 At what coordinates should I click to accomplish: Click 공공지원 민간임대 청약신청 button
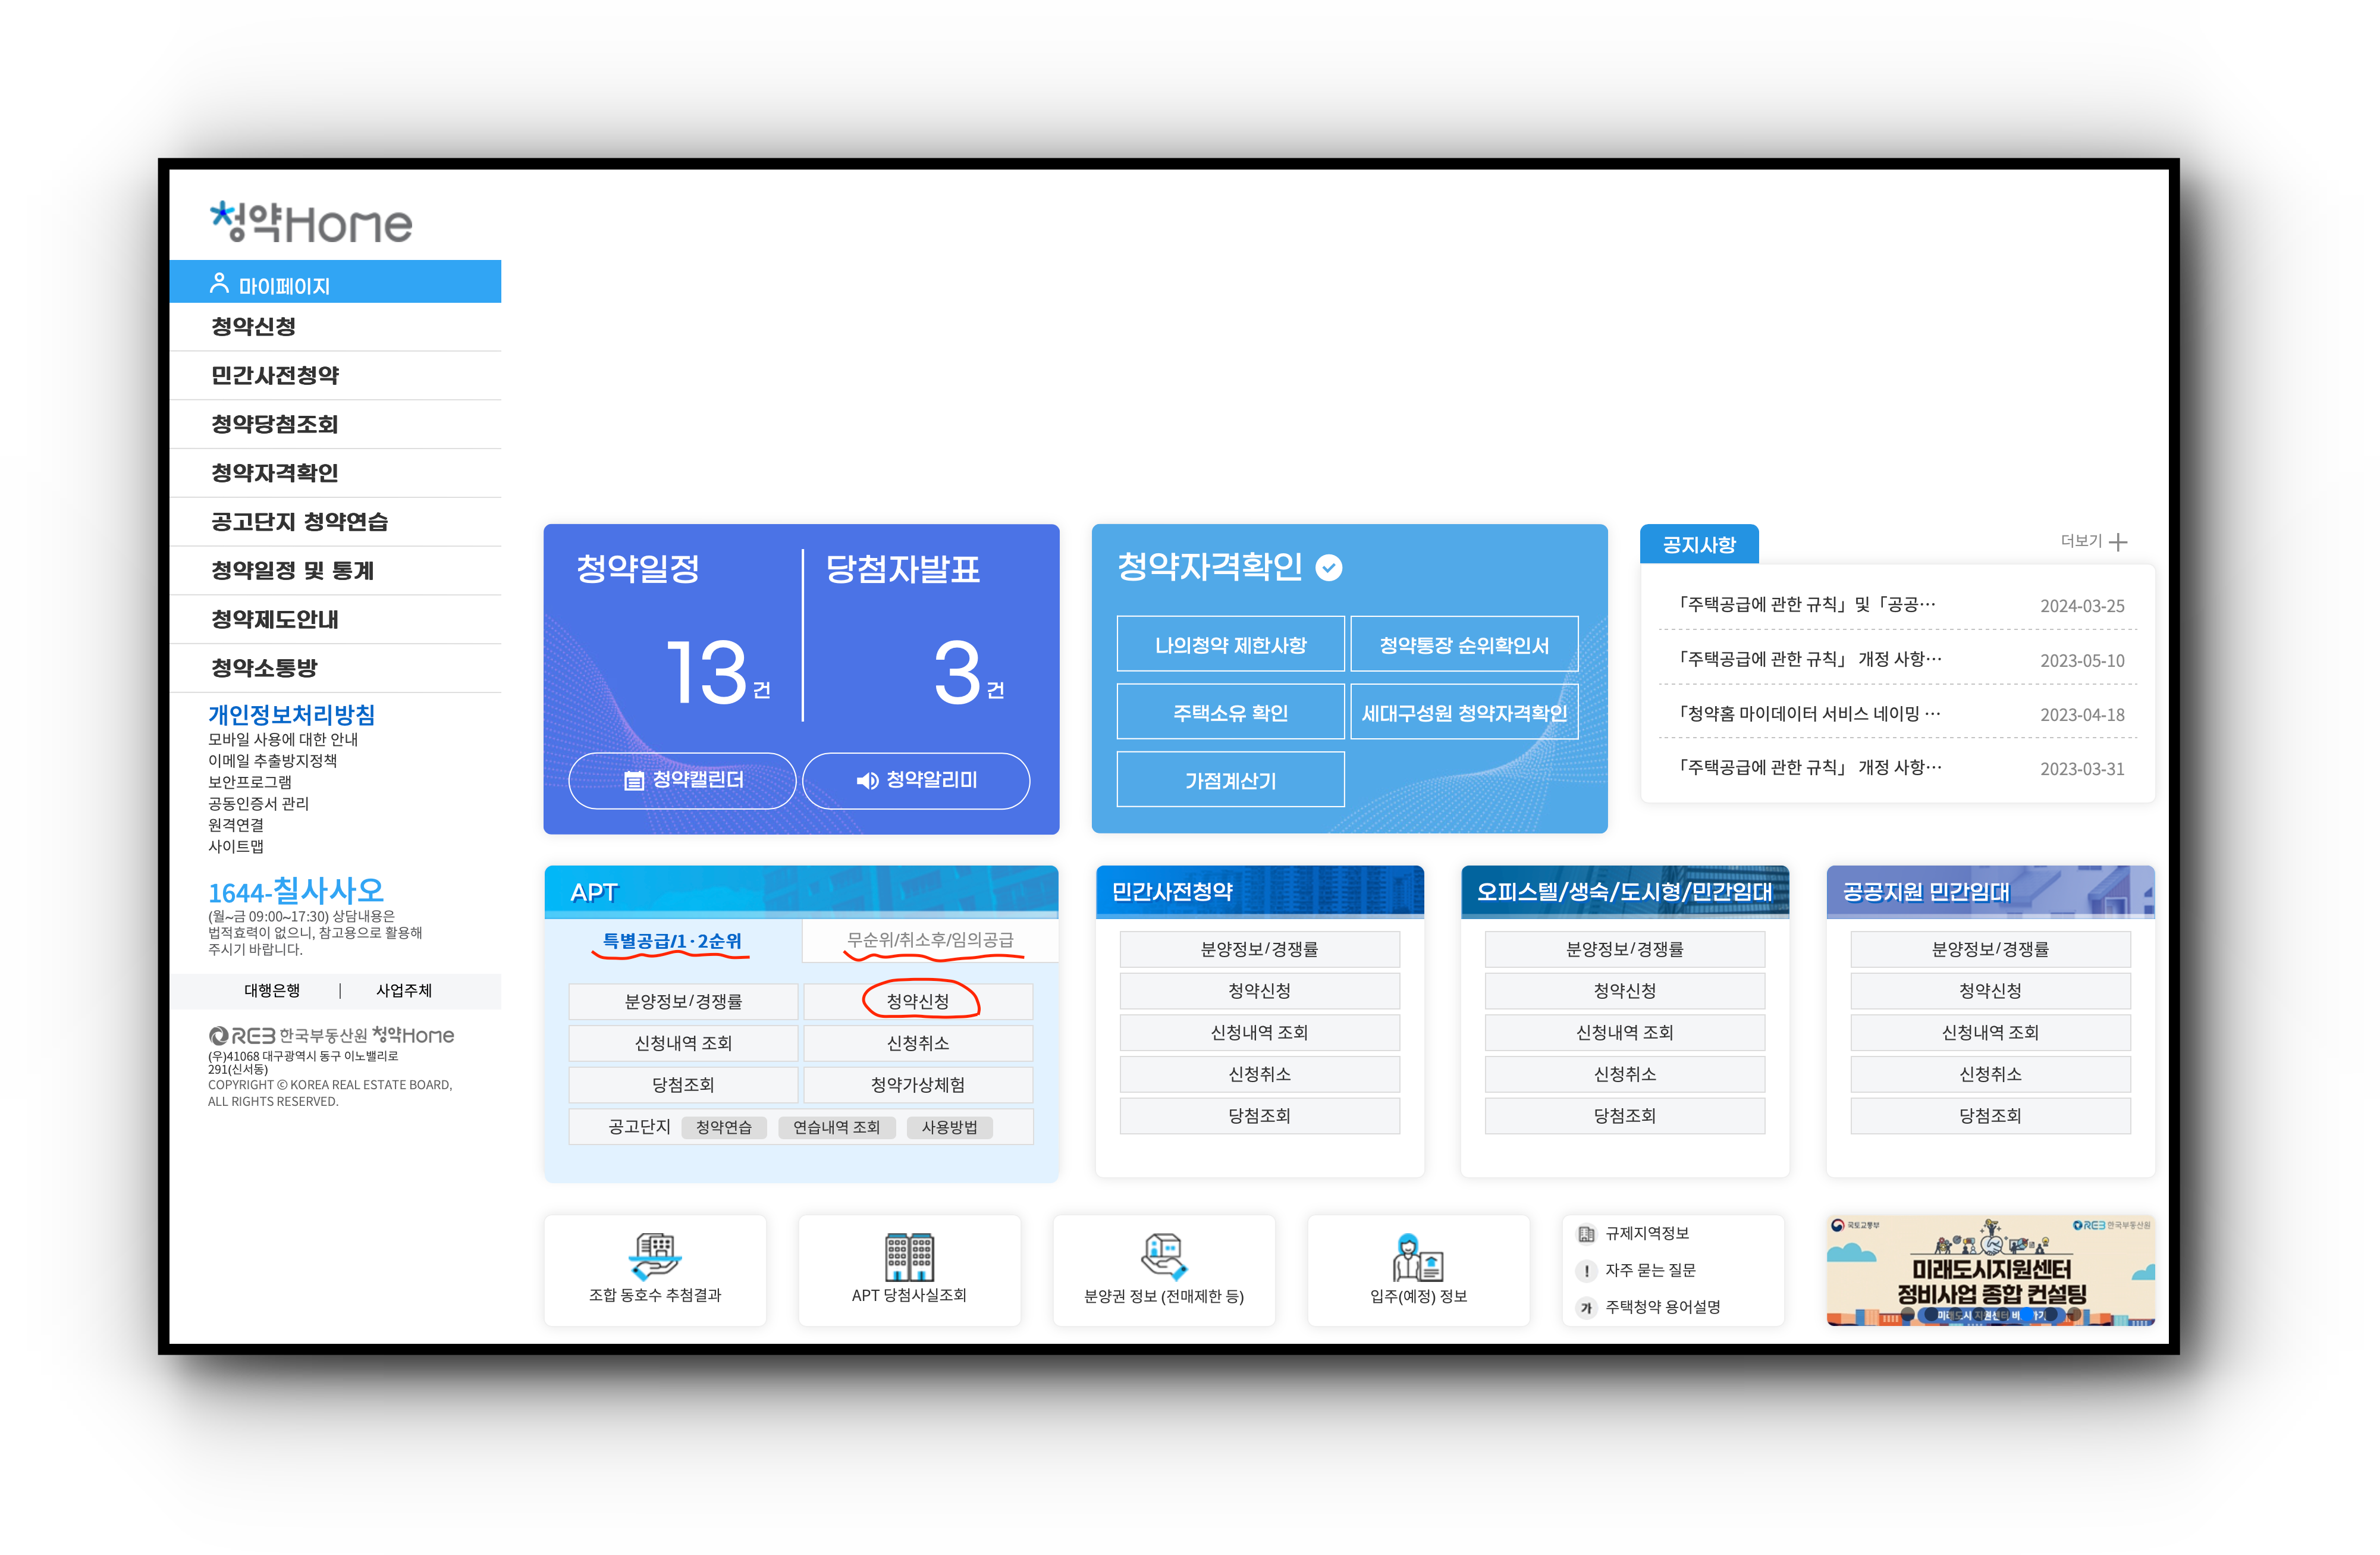point(1990,991)
